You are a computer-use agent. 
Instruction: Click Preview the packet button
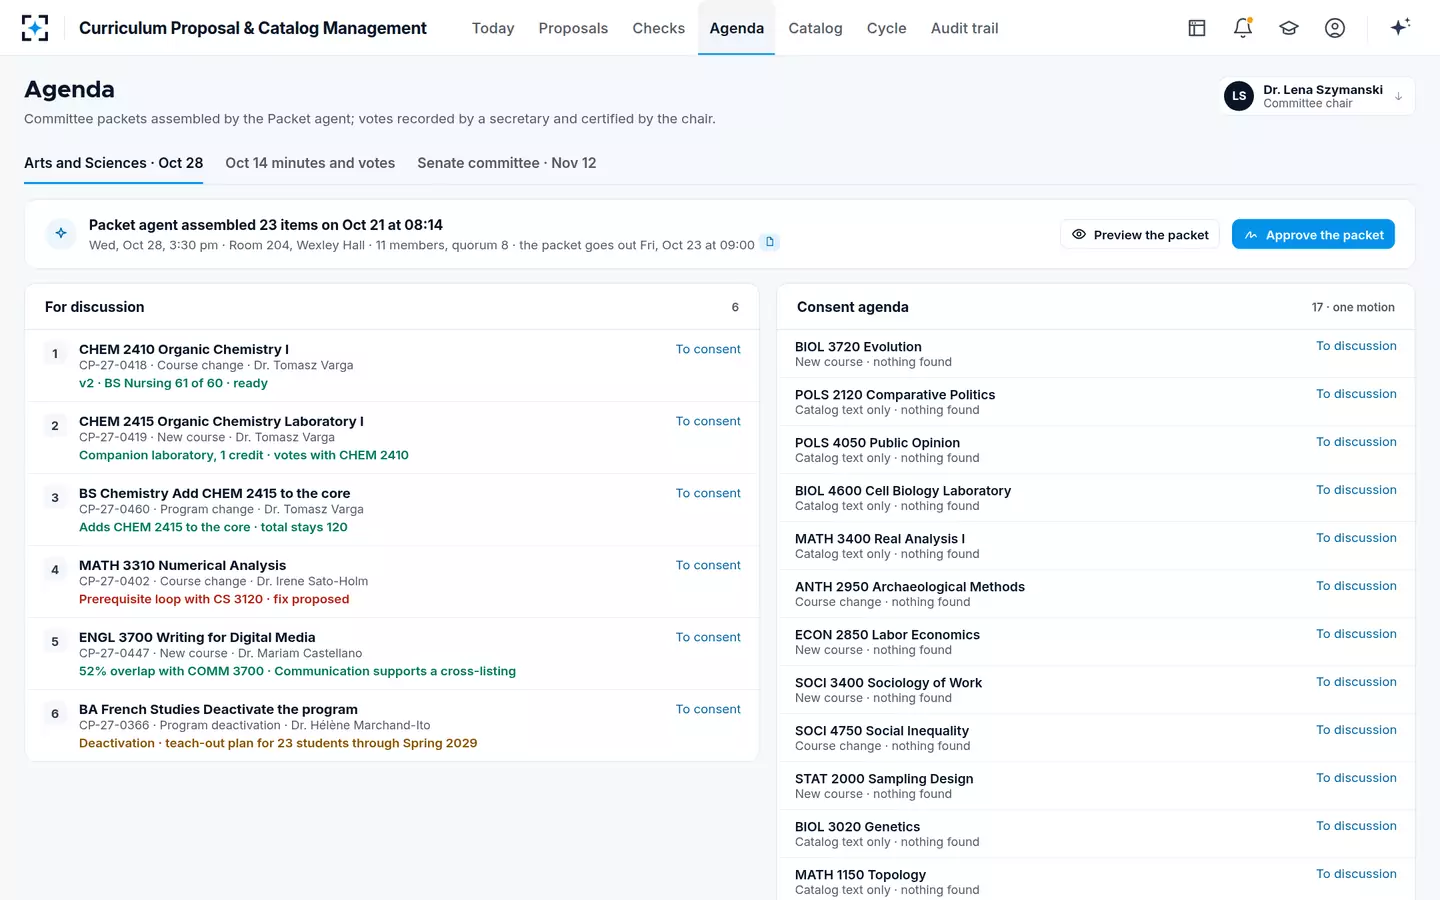[1140, 235]
